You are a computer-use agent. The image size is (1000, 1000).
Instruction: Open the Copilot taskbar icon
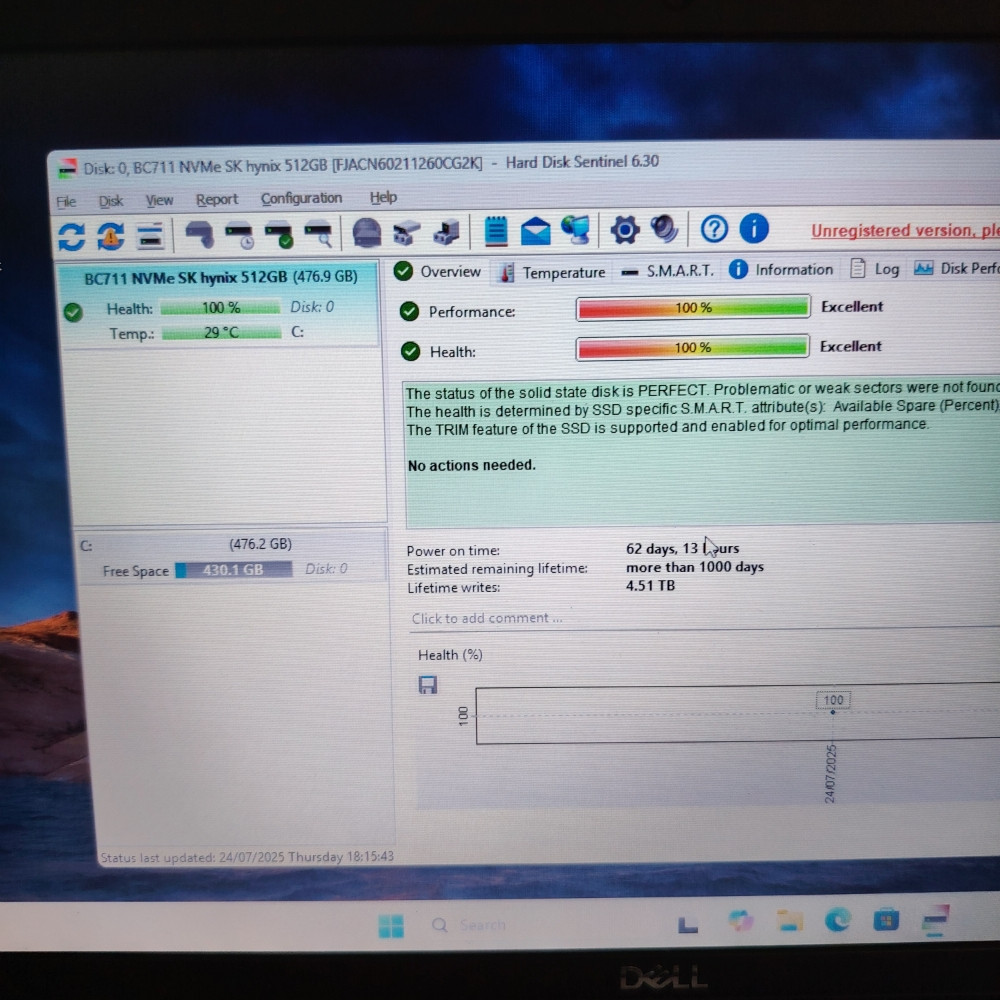[740, 922]
